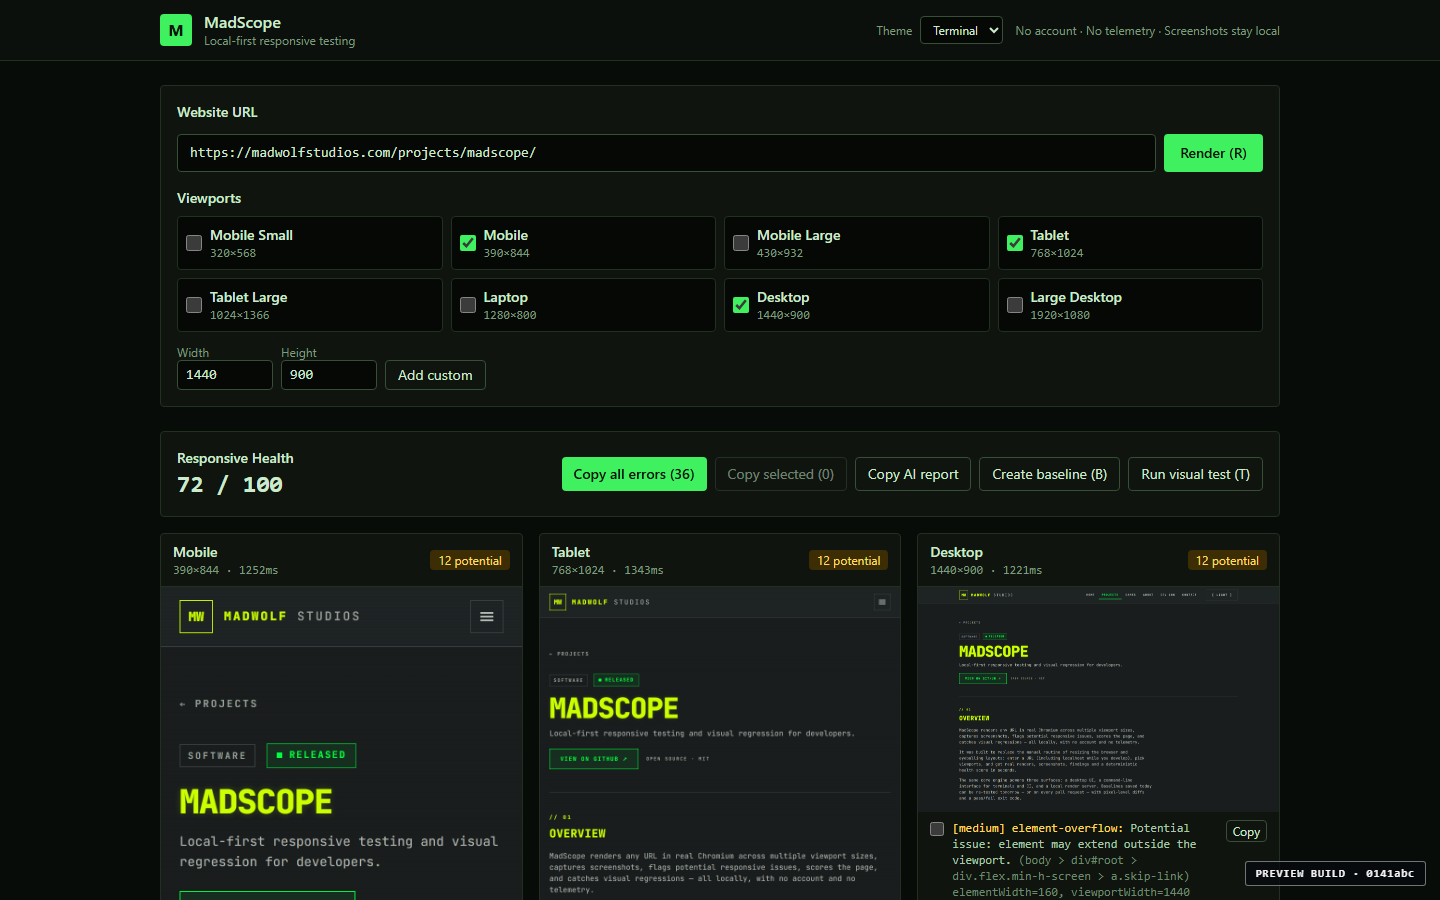Click the PROJECTS back link in Mobile preview
1440x900 pixels.
pos(219,704)
